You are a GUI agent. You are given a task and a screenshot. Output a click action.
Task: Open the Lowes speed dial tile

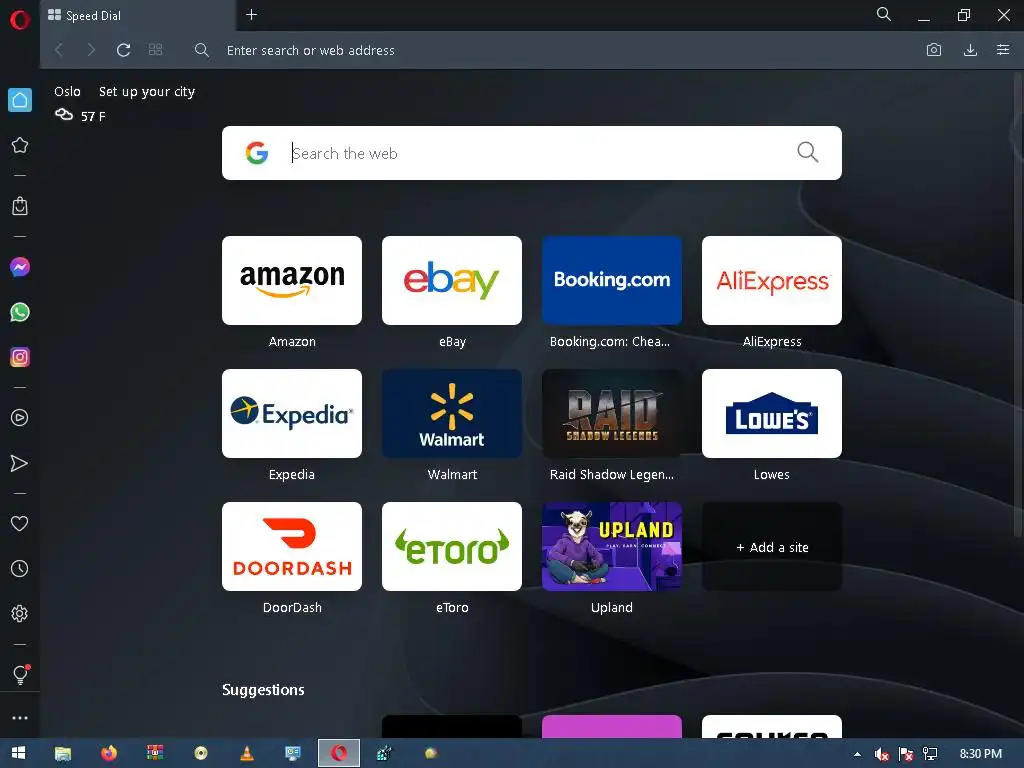point(772,413)
